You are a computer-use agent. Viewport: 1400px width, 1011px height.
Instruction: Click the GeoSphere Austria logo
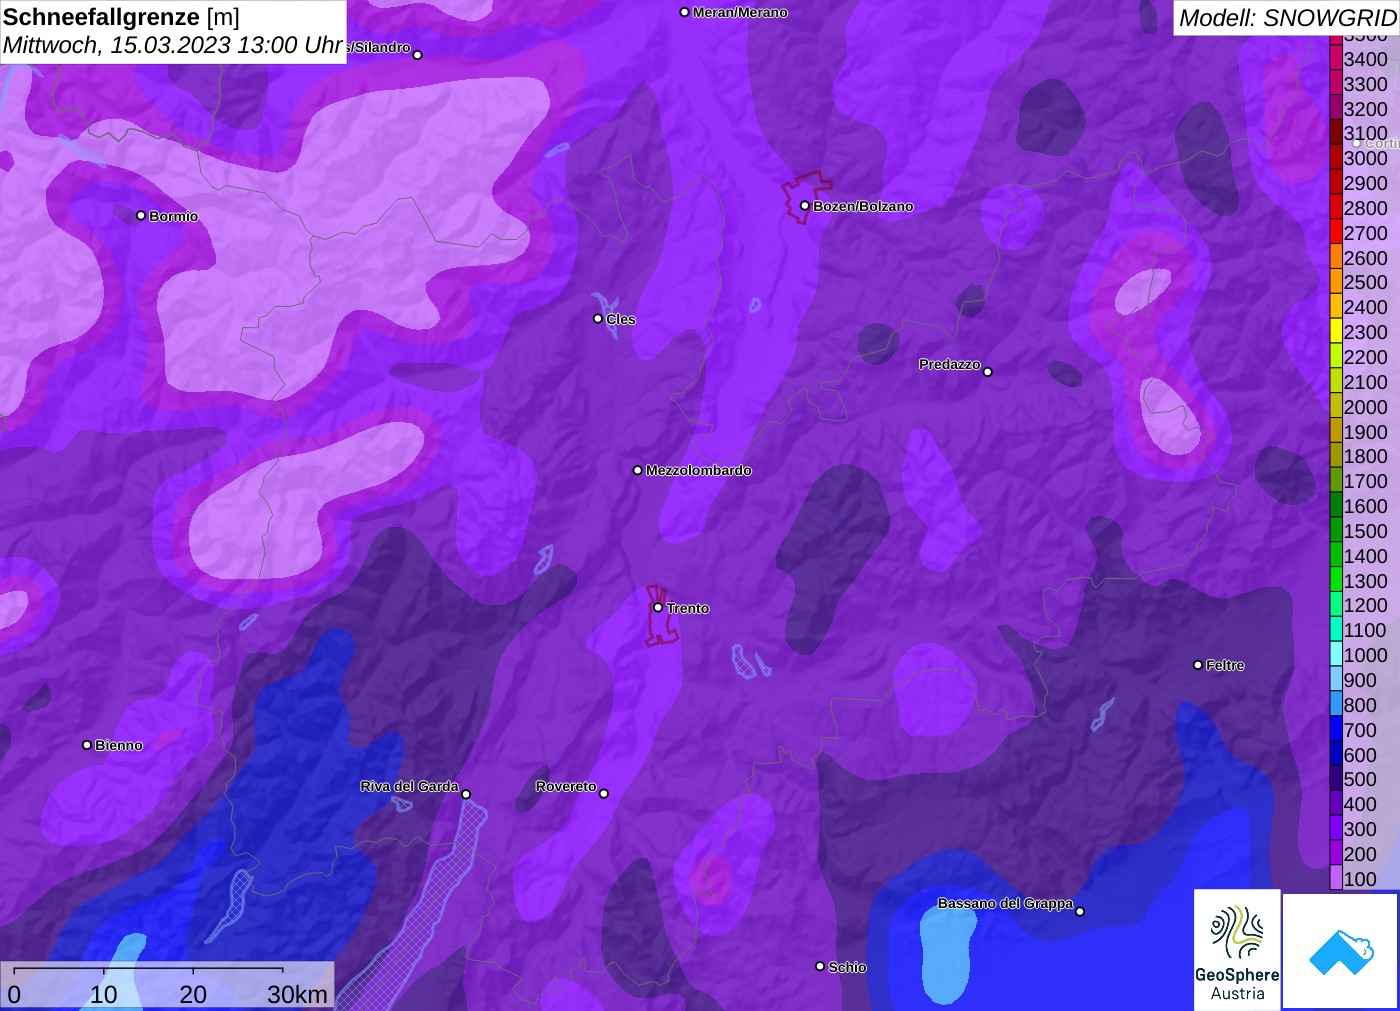coord(1237,949)
